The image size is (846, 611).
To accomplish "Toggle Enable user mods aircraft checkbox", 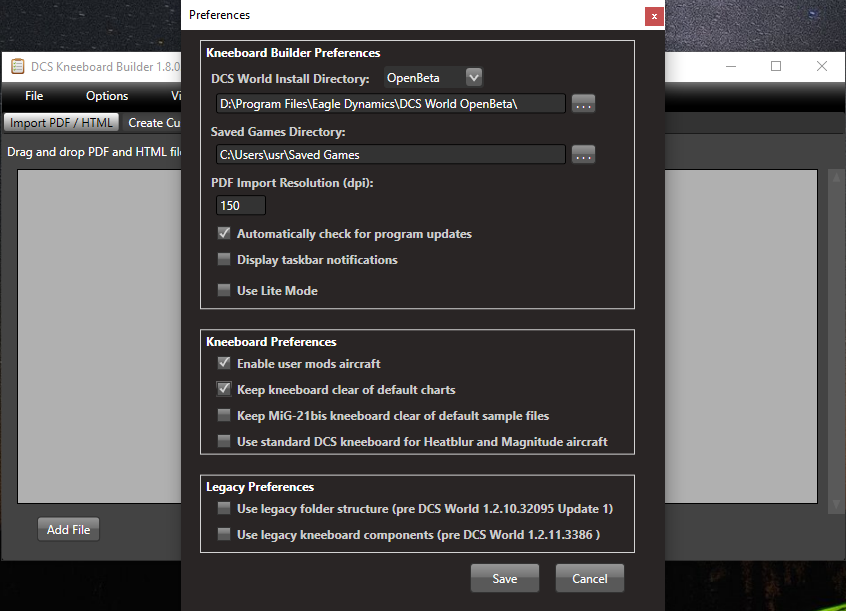I will 223,363.
